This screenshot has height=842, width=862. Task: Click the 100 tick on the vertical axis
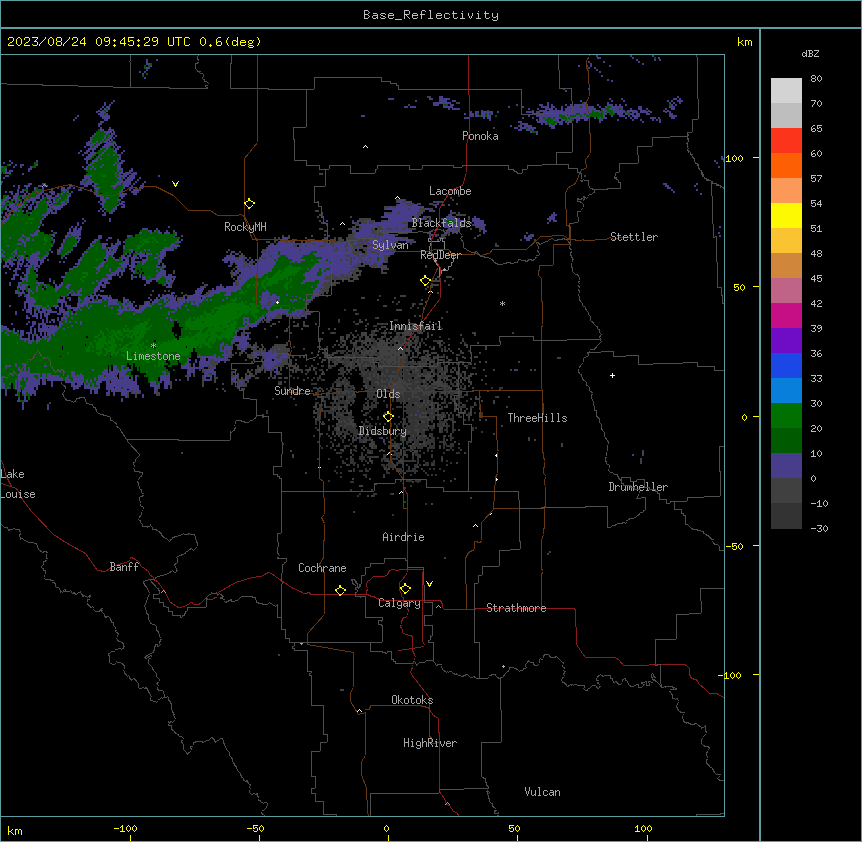[x=734, y=158]
